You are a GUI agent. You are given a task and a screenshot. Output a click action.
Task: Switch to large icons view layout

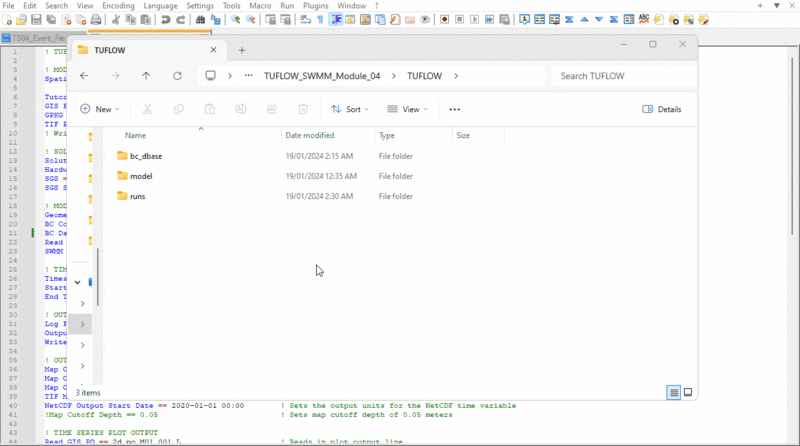(688, 393)
